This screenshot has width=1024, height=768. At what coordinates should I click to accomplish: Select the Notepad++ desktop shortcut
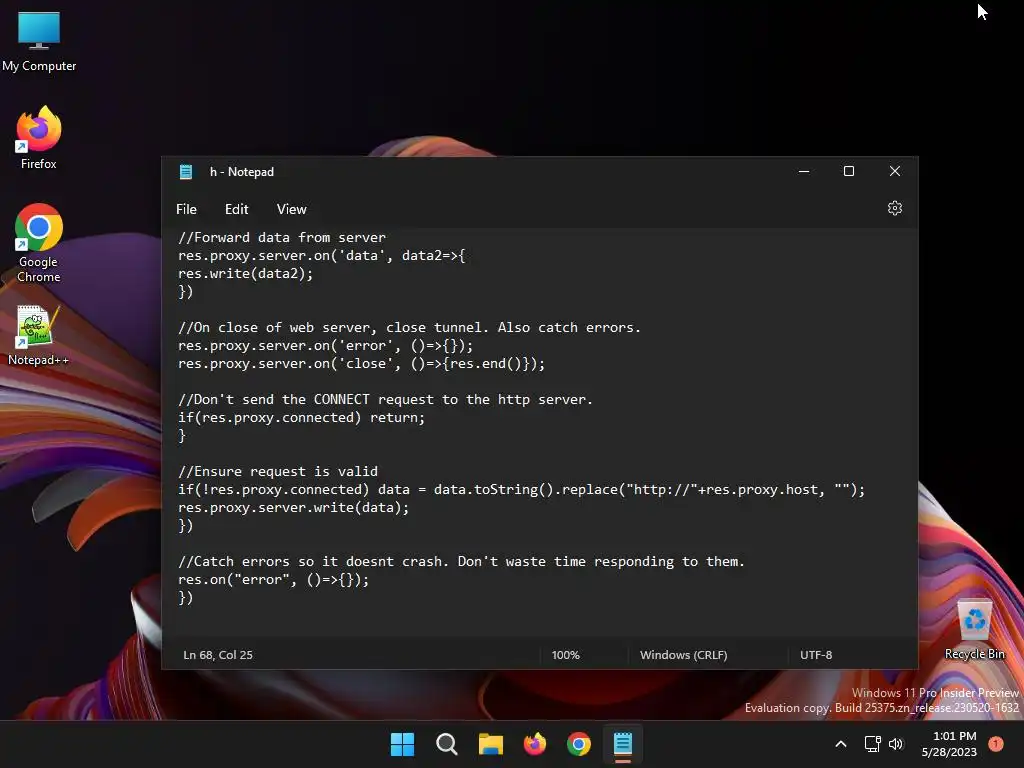tap(39, 335)
